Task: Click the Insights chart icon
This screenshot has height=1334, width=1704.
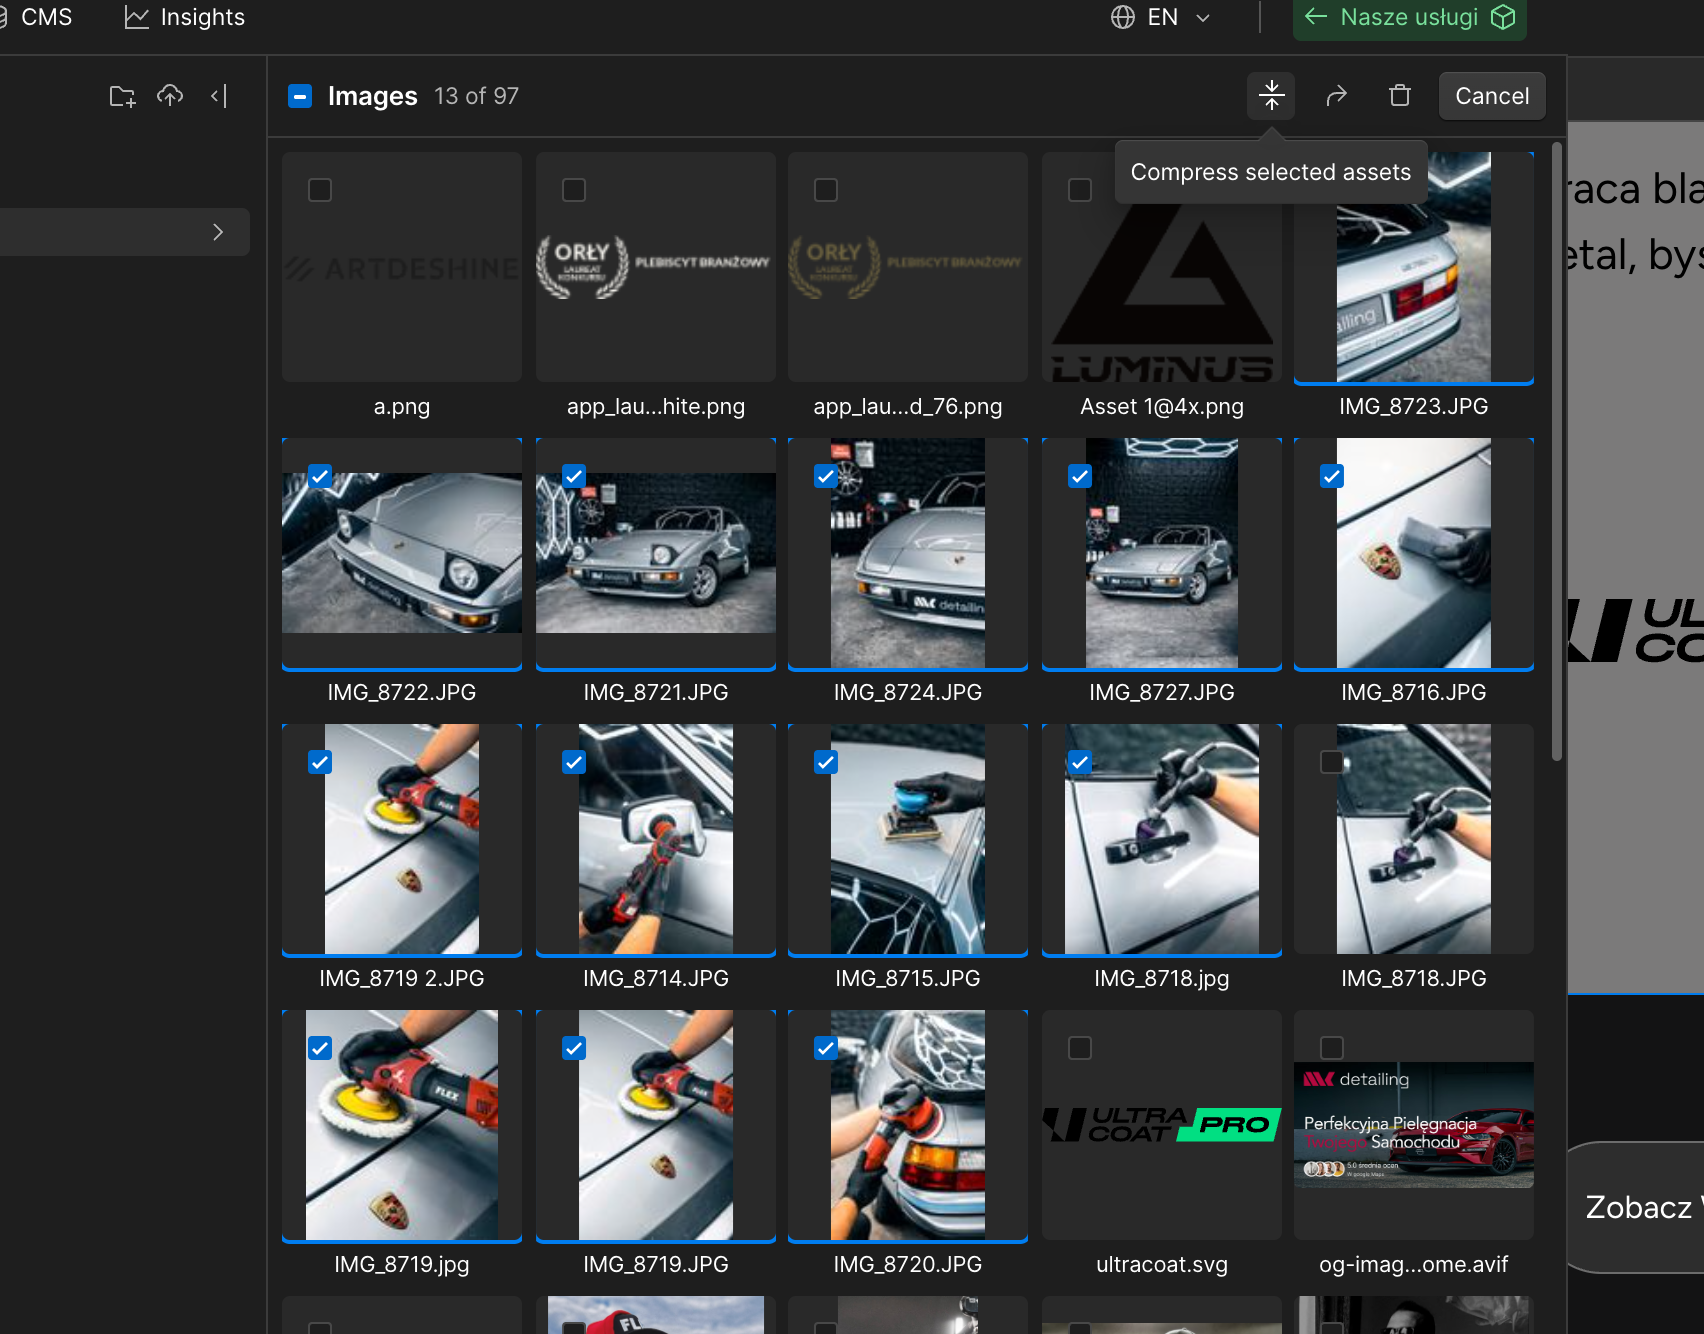Action: tap(136, 18)
